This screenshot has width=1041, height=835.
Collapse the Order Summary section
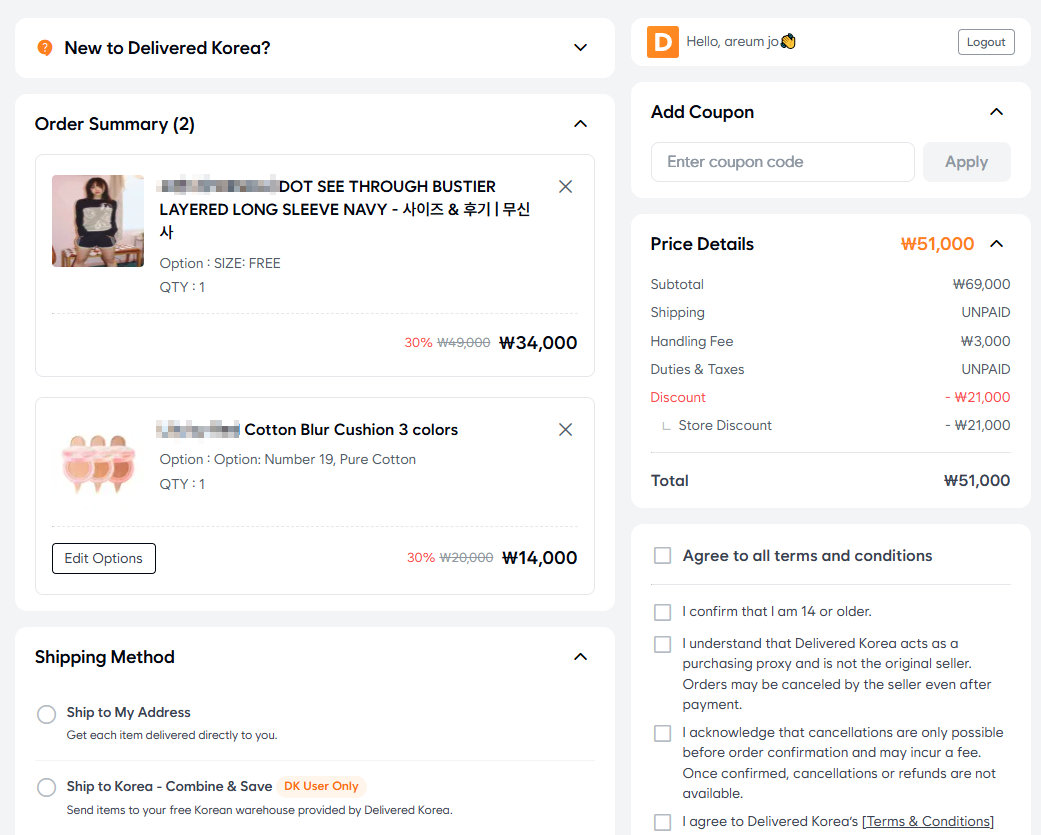(580, 124)
